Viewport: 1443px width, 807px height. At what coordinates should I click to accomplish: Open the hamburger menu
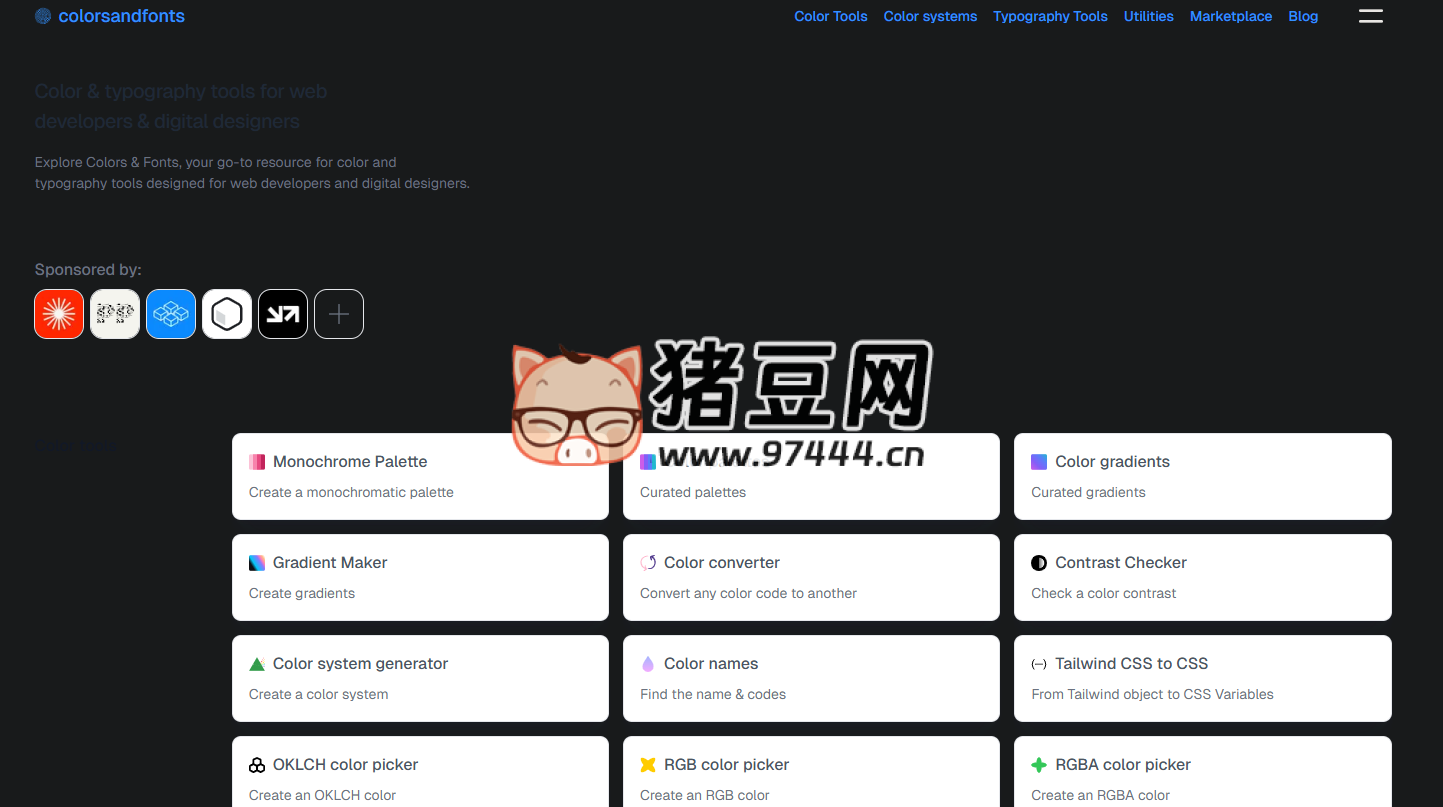1371,16
